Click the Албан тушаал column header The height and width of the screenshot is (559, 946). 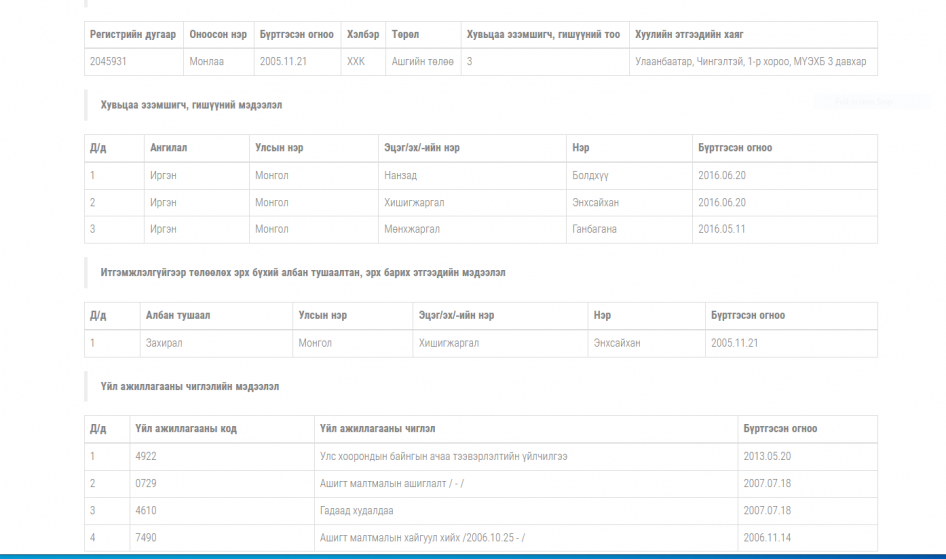click(x=178, y=316)
